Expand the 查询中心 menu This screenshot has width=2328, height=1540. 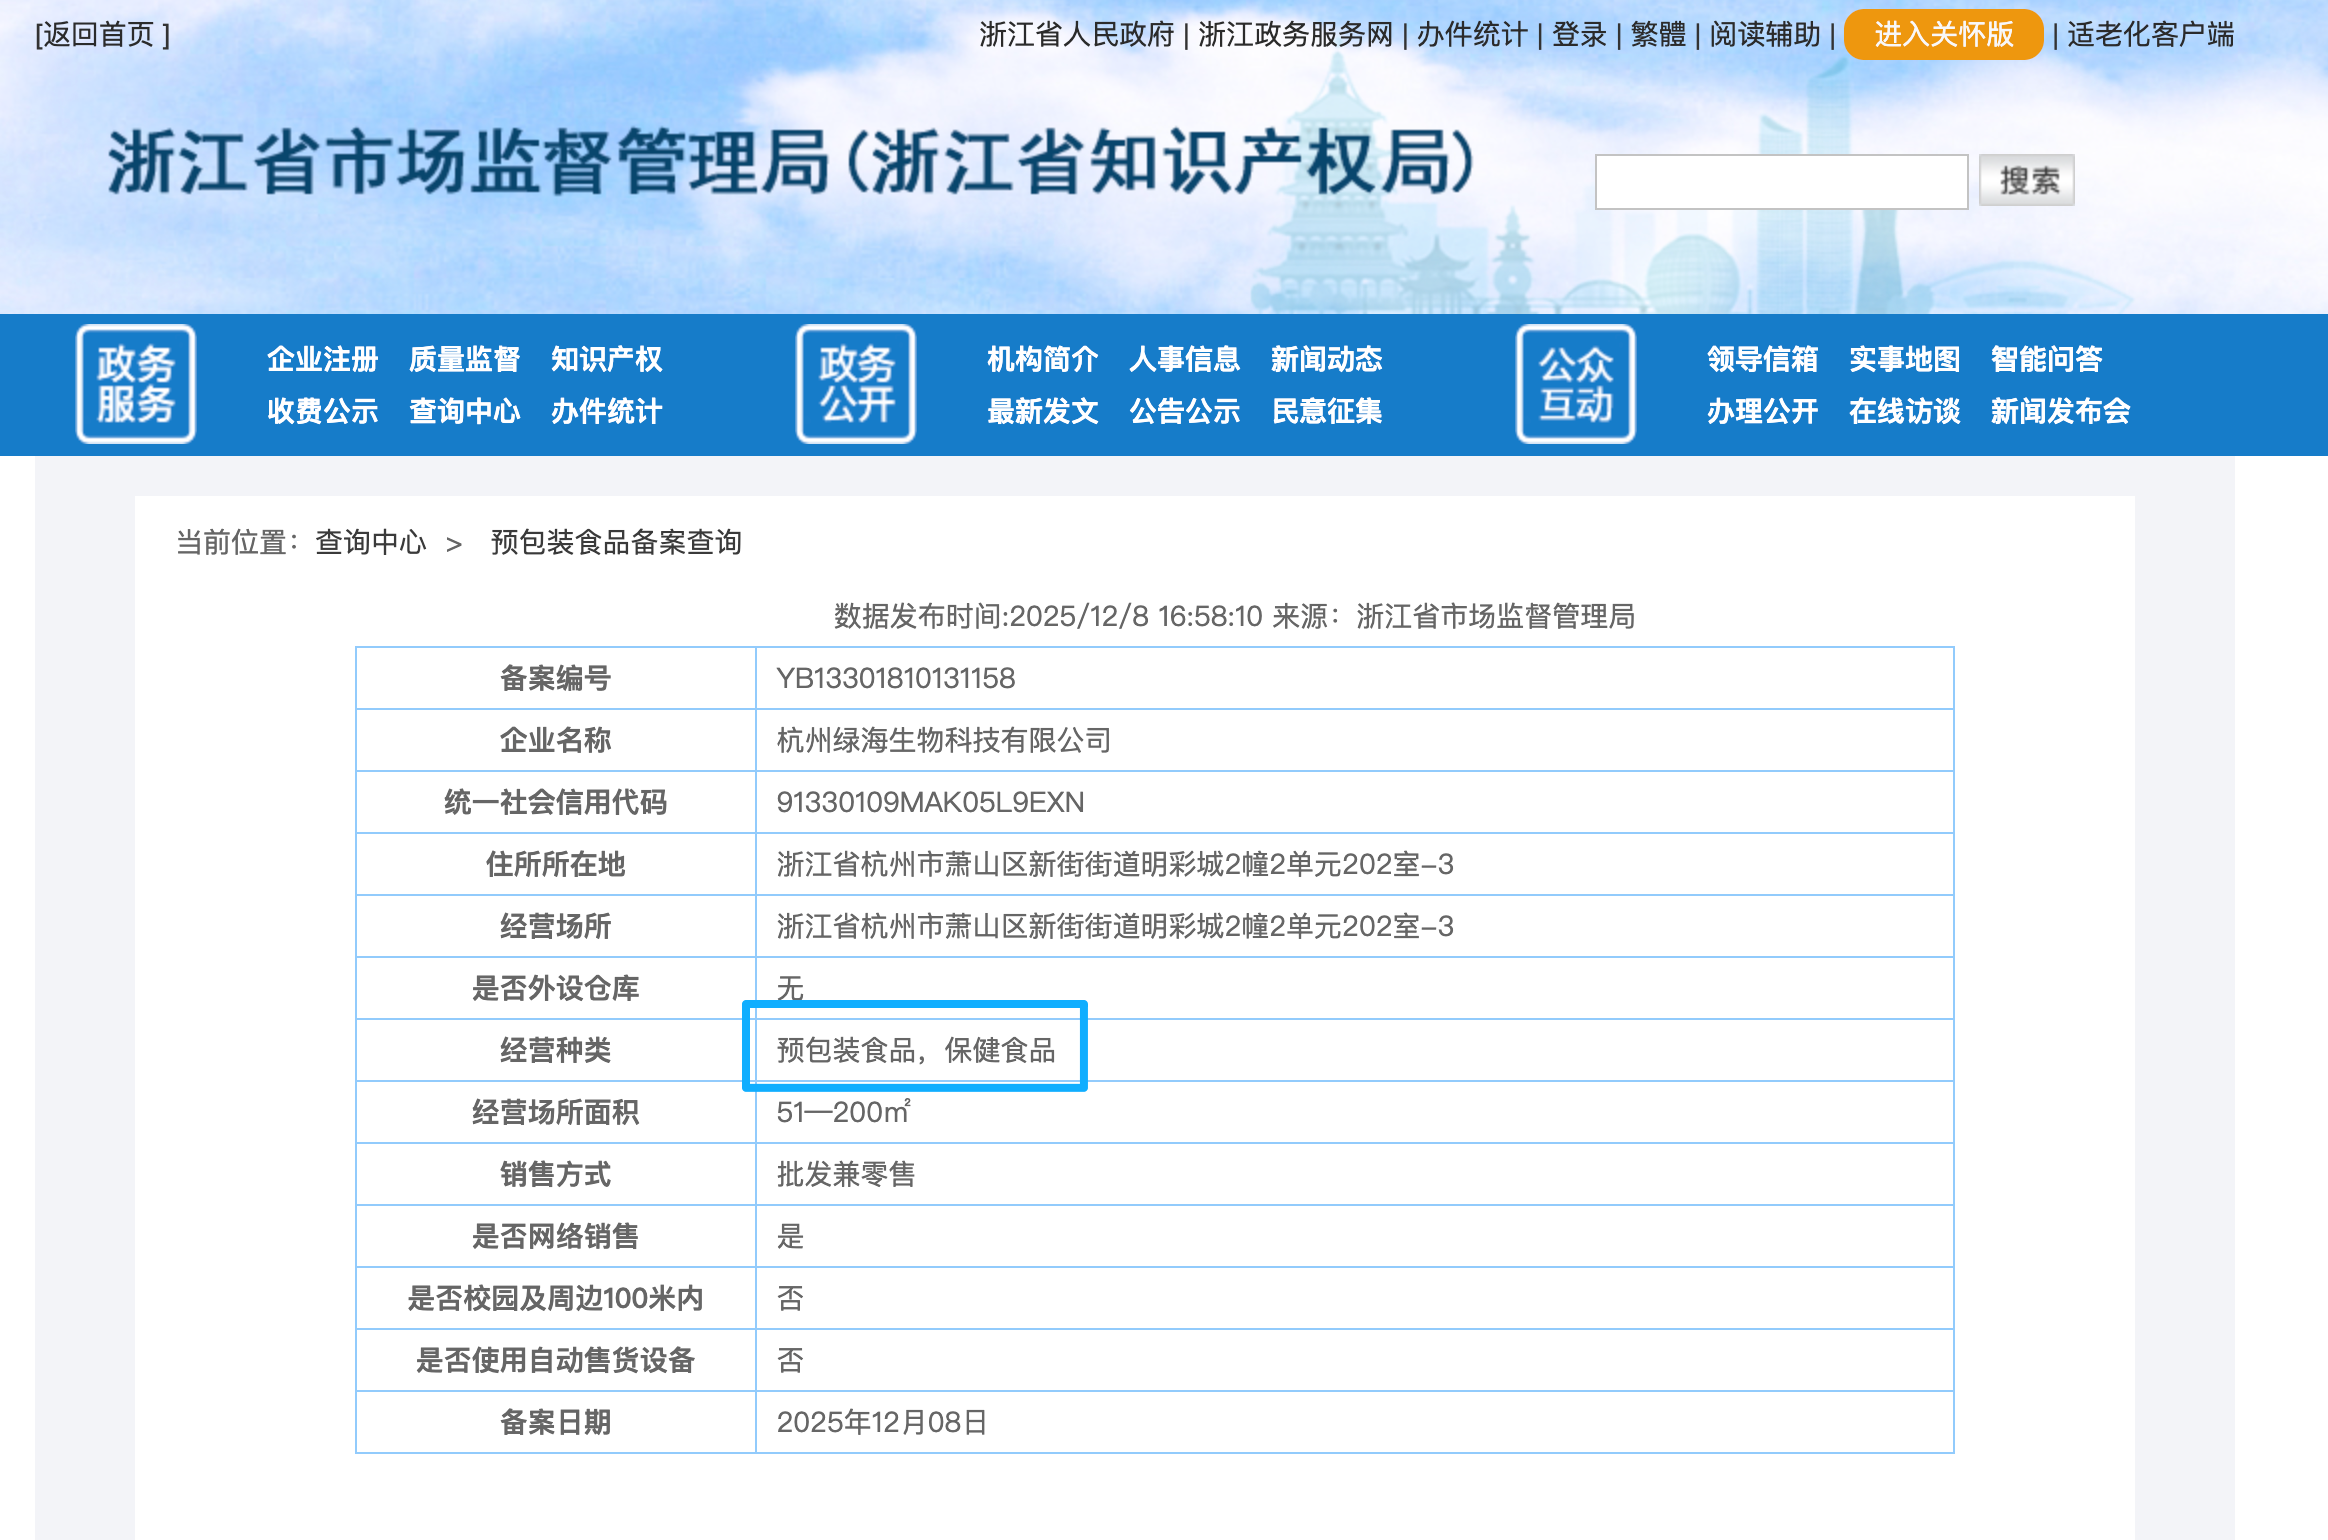[x=465, y=411]
